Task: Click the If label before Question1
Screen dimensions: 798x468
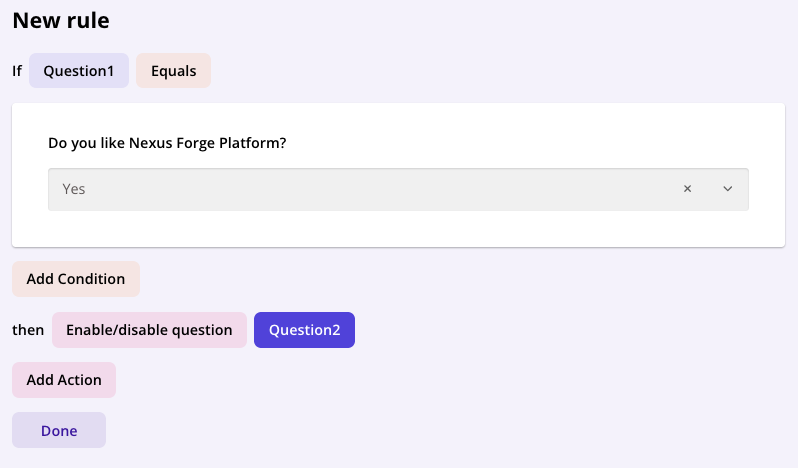Action: click(x=17, y=71)
